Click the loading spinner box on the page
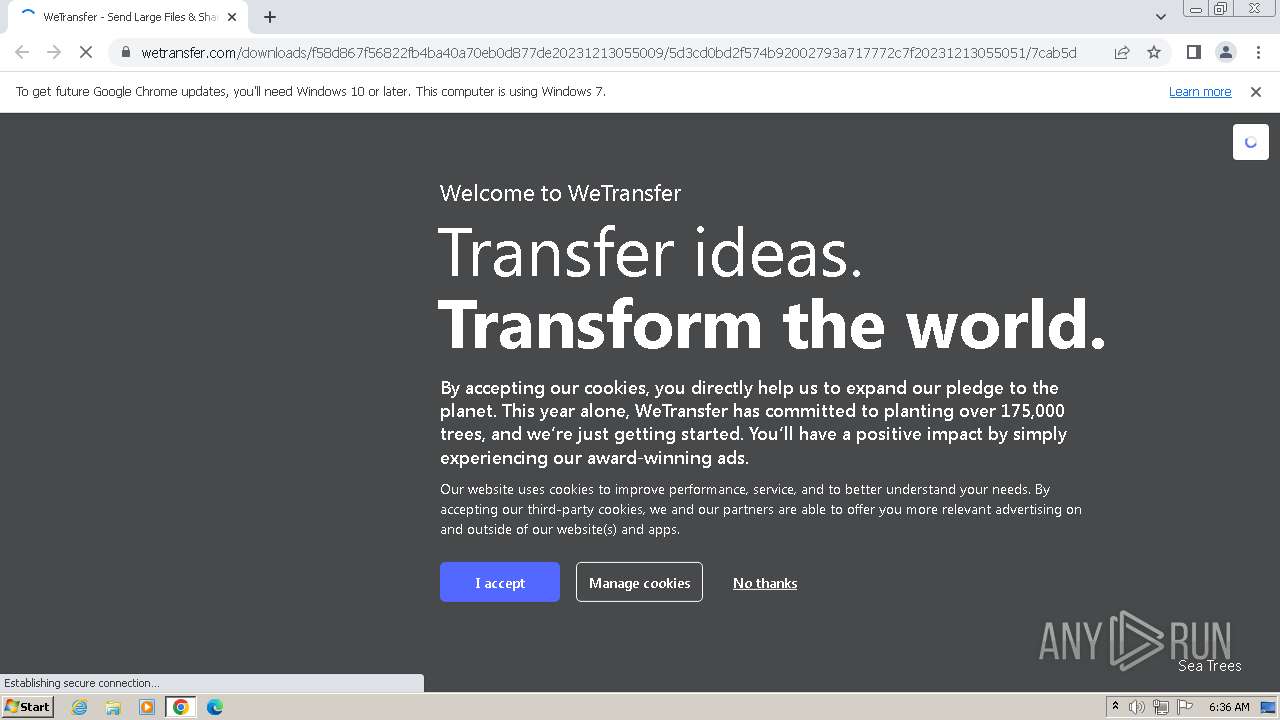 (1250, 142)
